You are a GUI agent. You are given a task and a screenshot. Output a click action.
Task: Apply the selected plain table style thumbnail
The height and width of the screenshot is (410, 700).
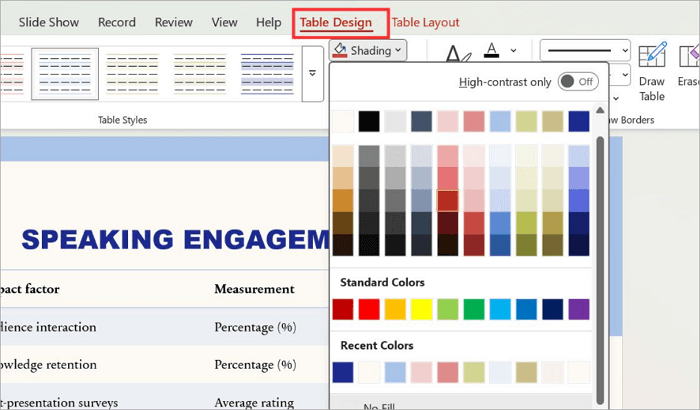click(65, 74)
